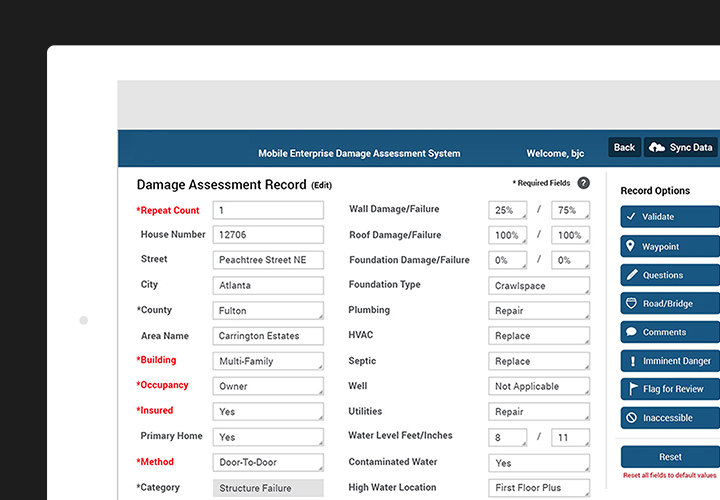720x500 pixels.
Task: Open the Plumbing dropdown
Action: point(539,310)
